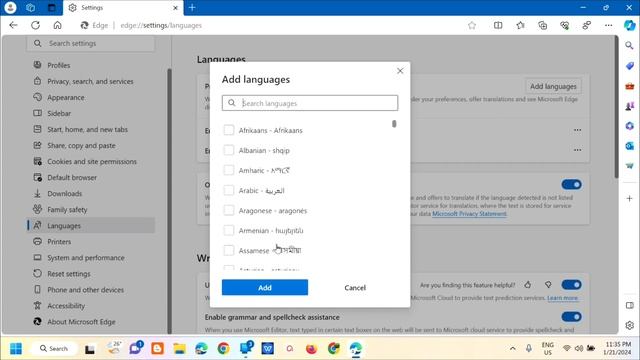This screenshot has width=640, height=360.
Task: Open the Copilot icon
Action: (629, 25)
